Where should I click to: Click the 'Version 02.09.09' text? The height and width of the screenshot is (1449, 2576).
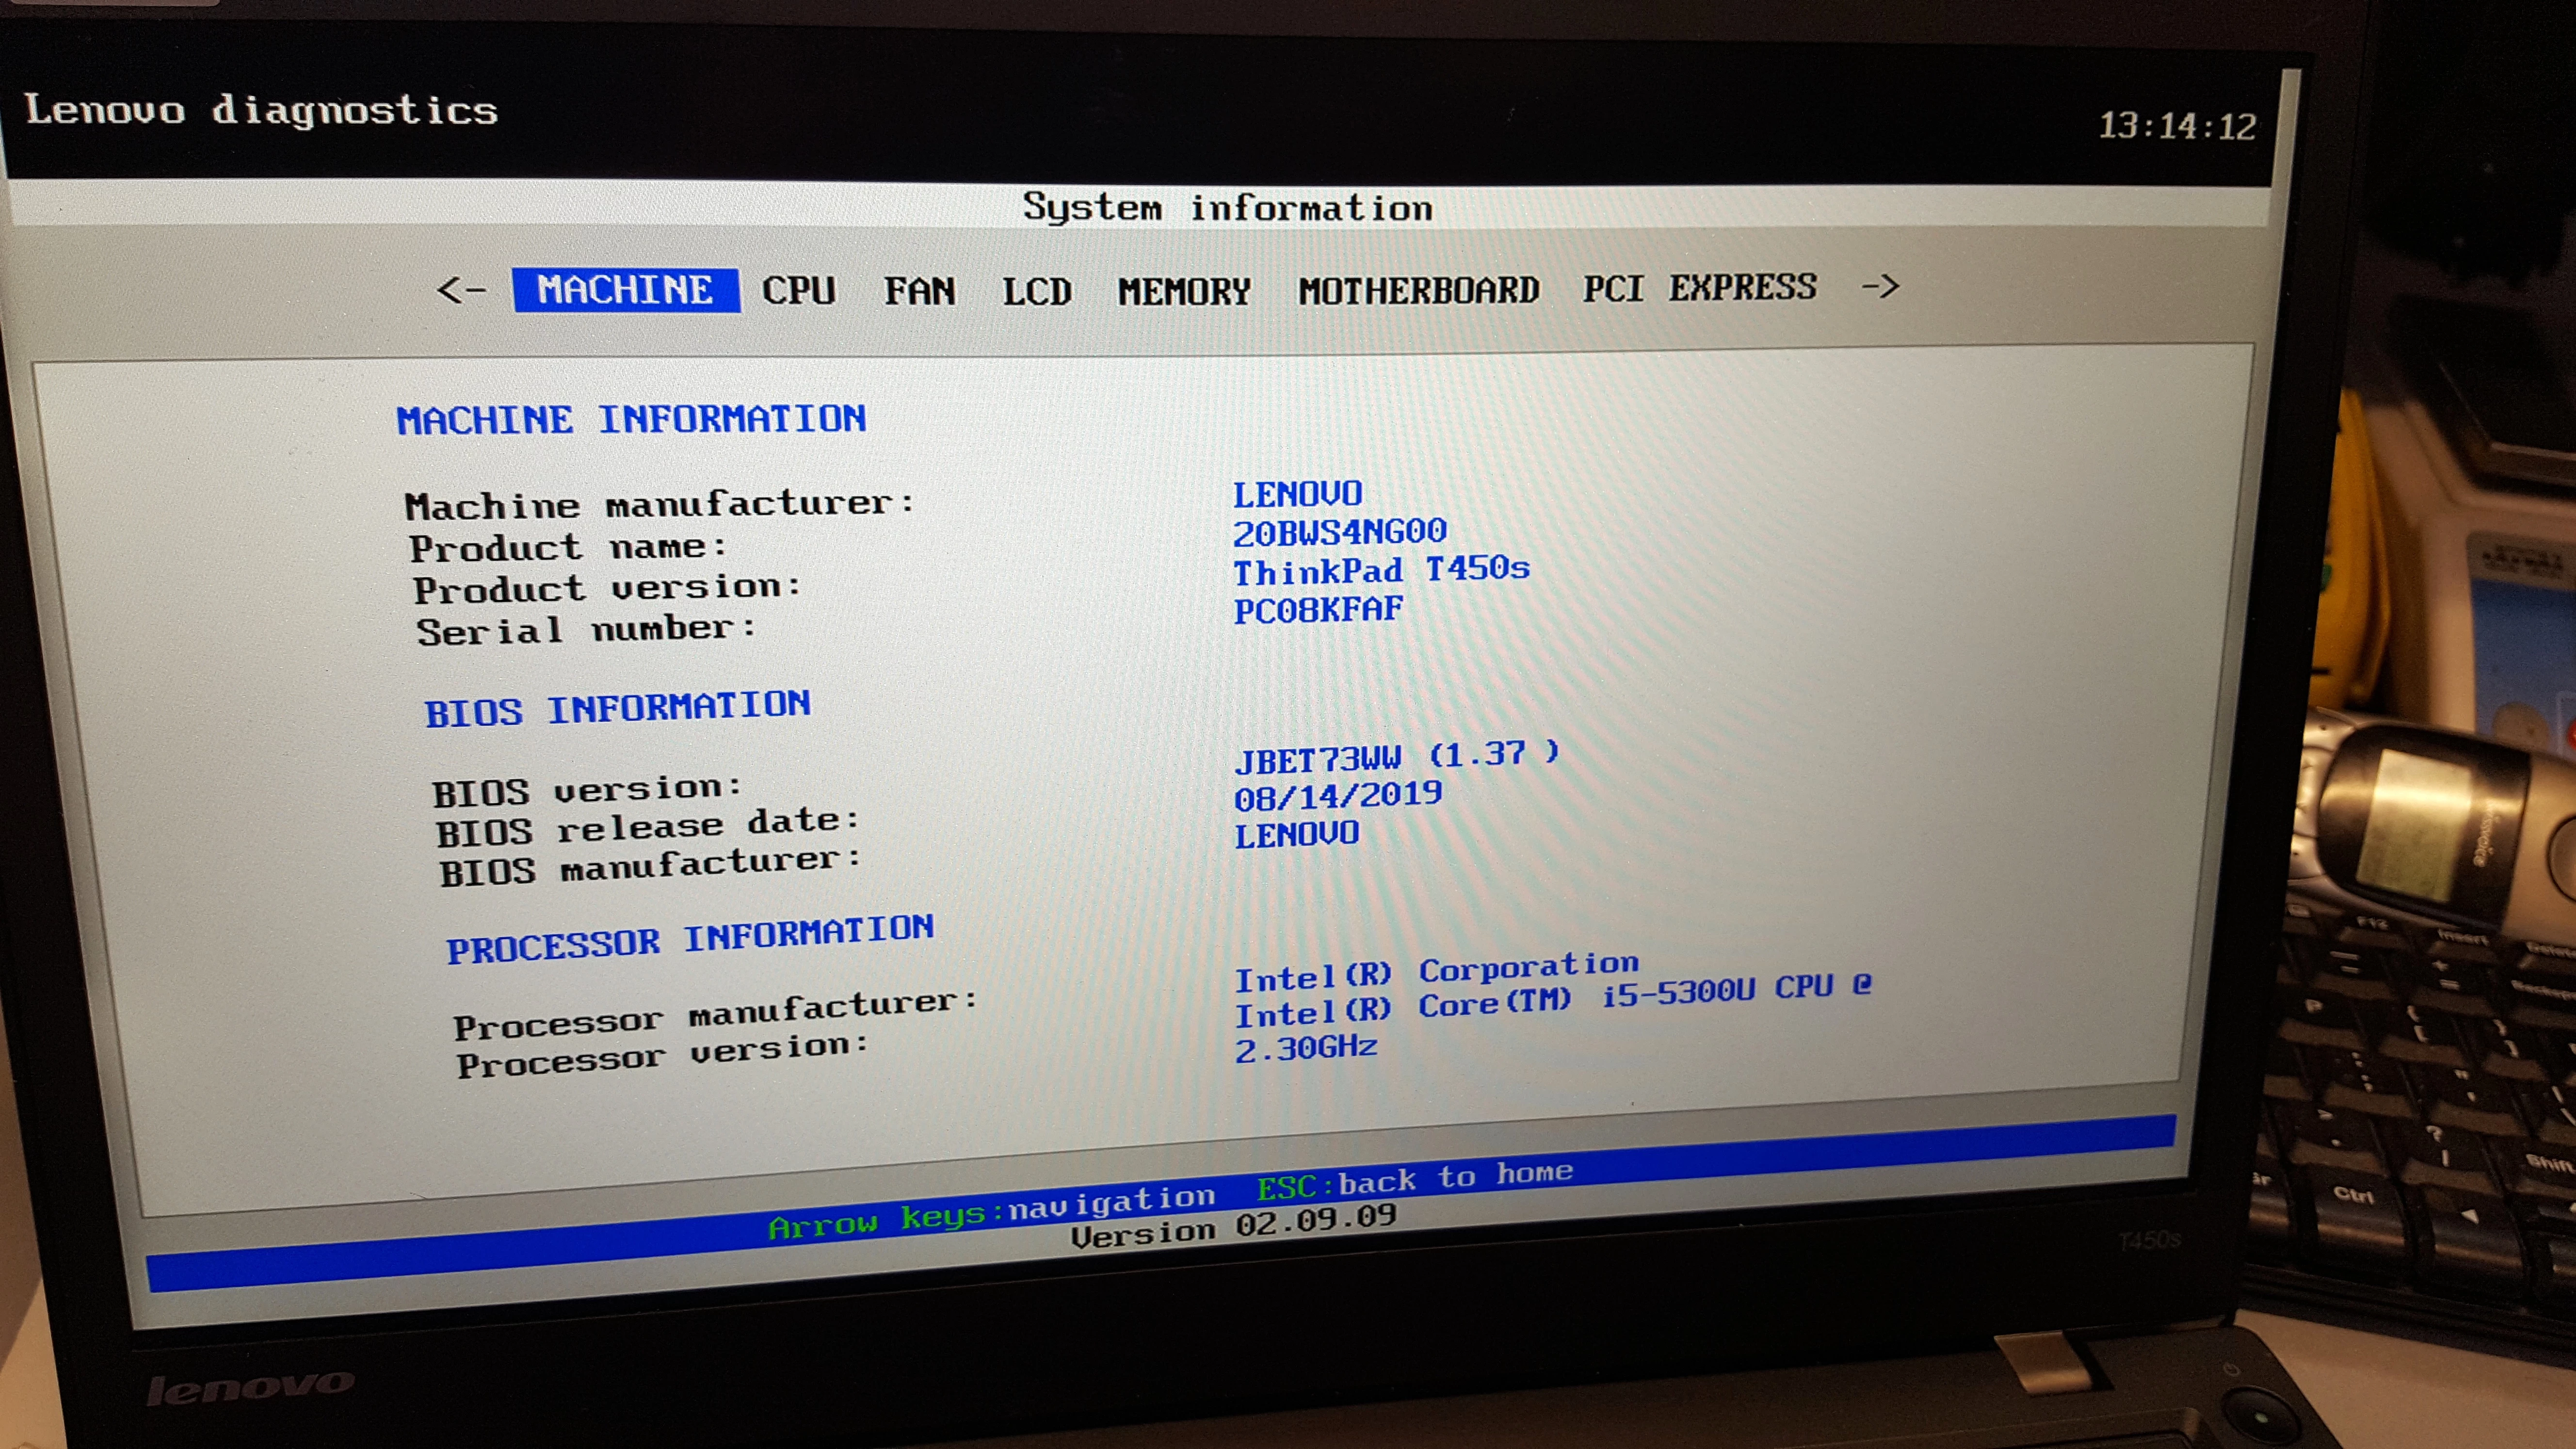1234,1225
